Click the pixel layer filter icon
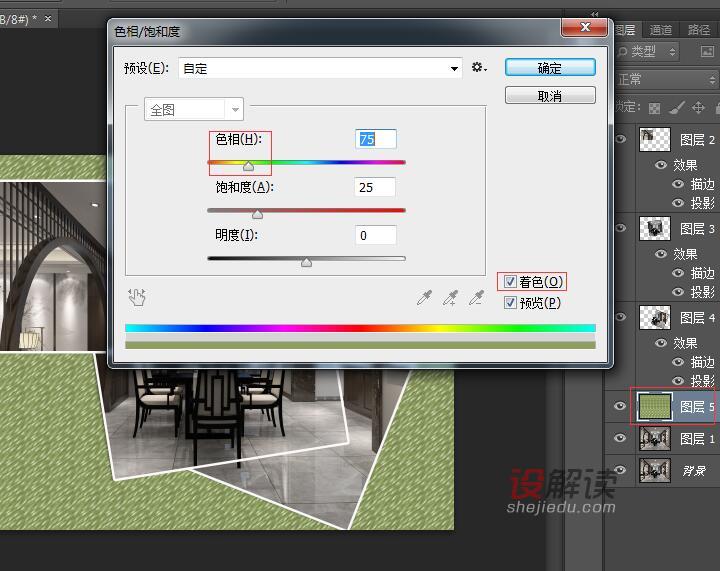 [x=707, y=51]
